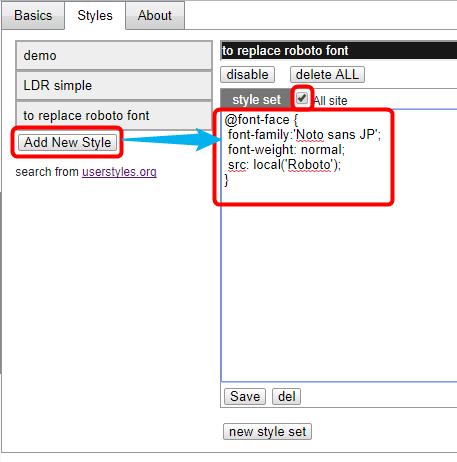The image size is (457, 462).
Task: Select the Styles tab
Action: [95, 16]
